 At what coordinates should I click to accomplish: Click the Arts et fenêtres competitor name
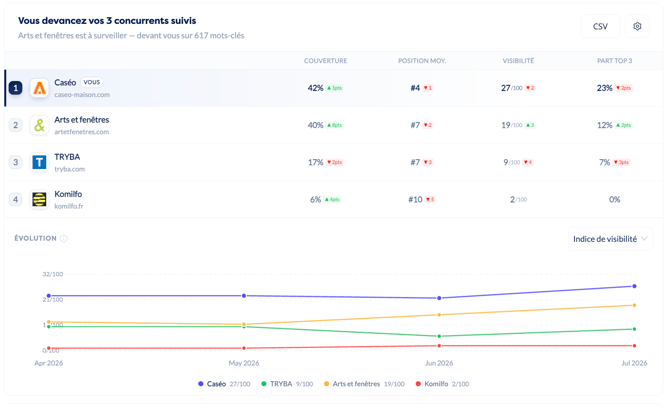point(82,120)
